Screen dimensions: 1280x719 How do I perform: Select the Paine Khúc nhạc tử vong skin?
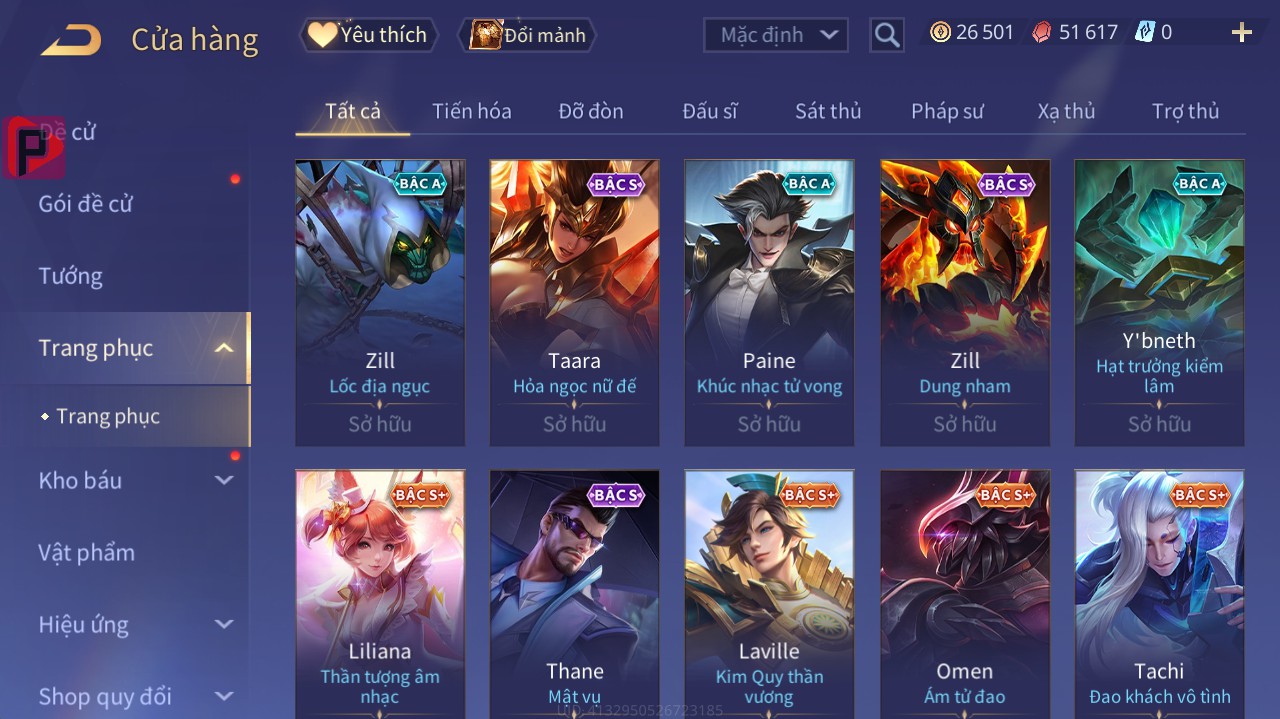tap(769, 303)
